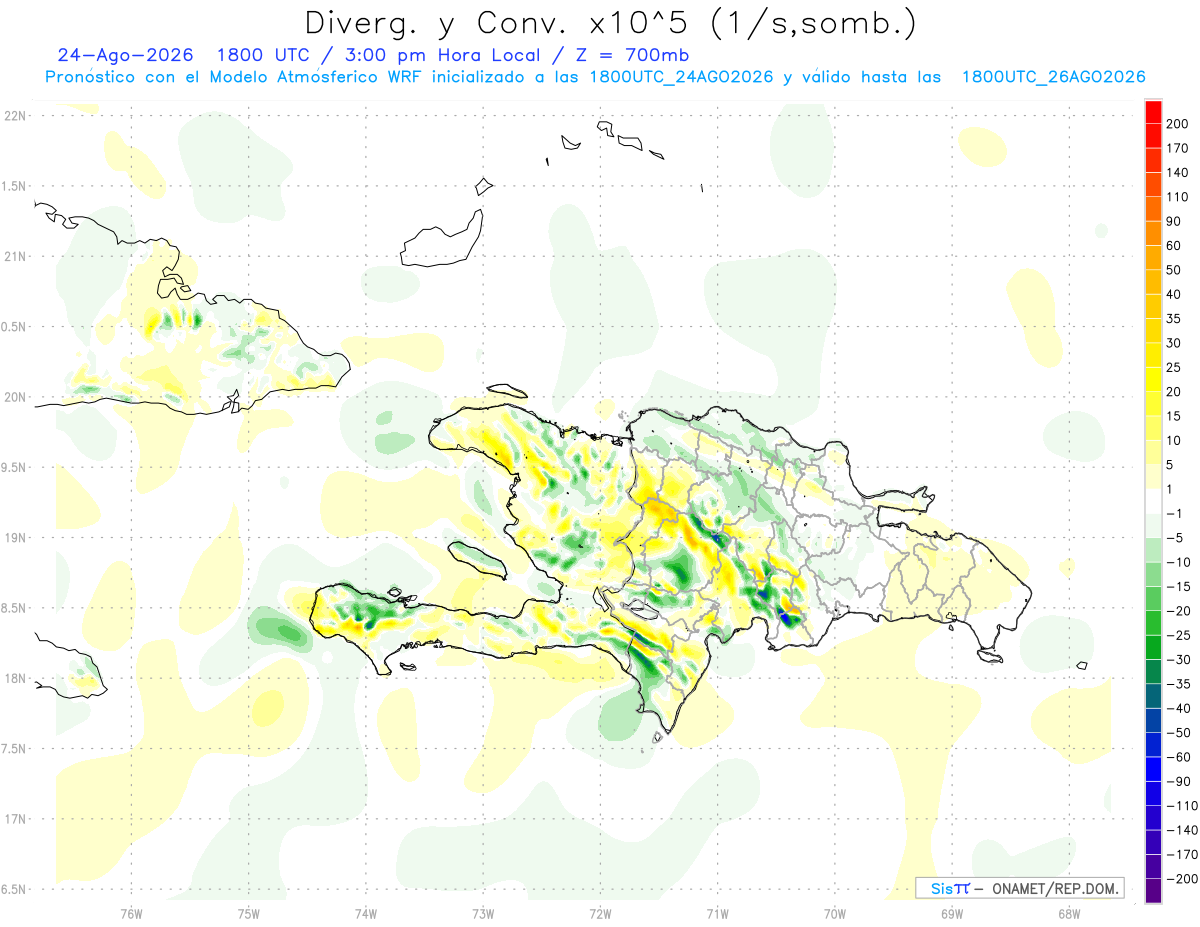This screenshot has width=1200, height=927.
Task: Click the "74W" longitude label
Action: 366,912
